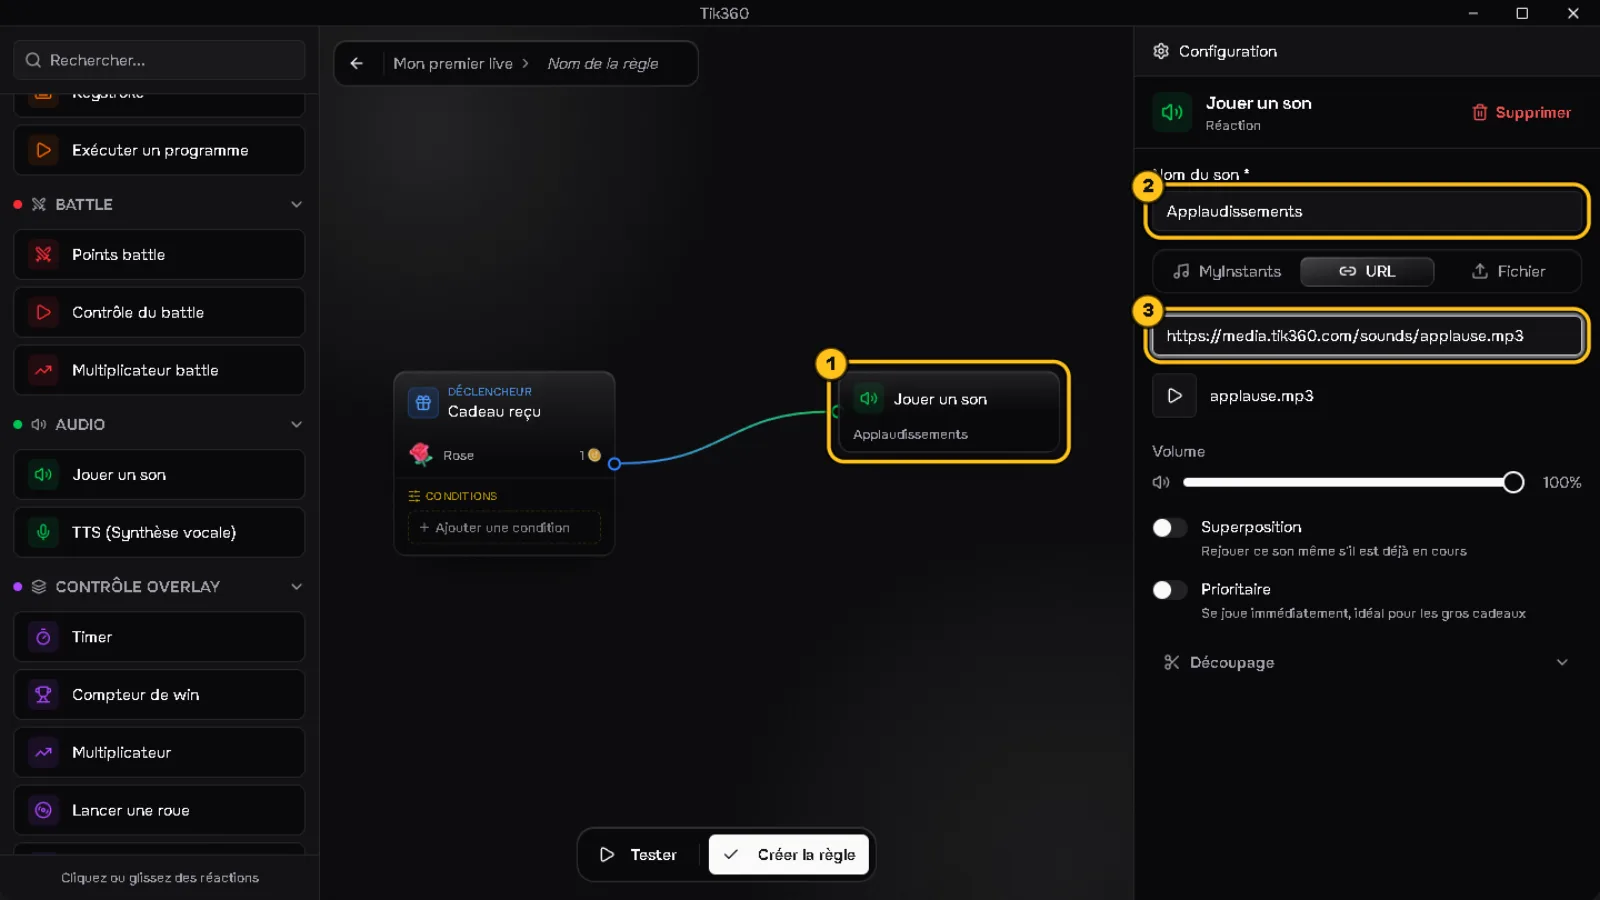Click the sound URL input field

point(1366,336)
